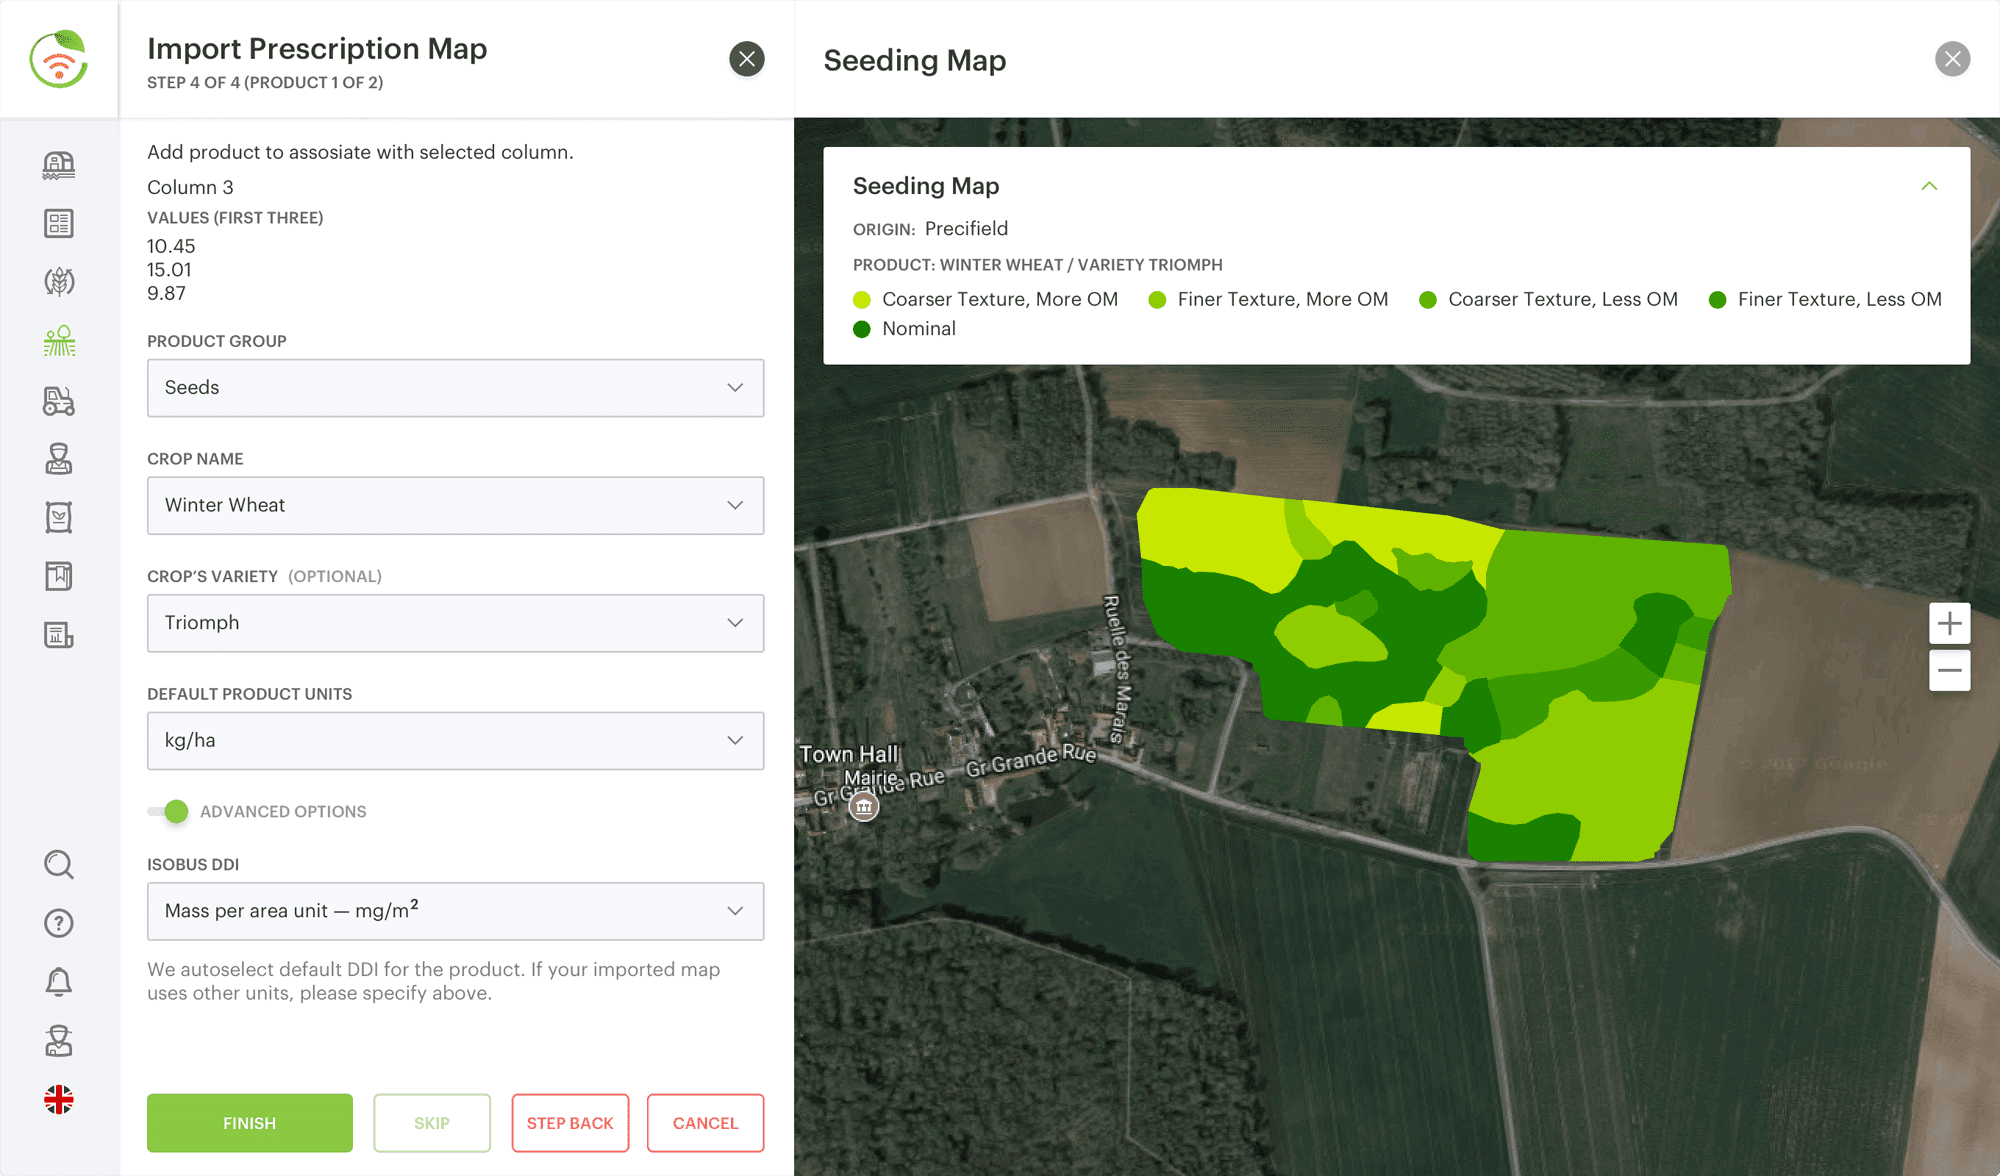The image size is (2000, 1176).
Task: Select the green seeding field icon
Action: click(x=59, y=341)
